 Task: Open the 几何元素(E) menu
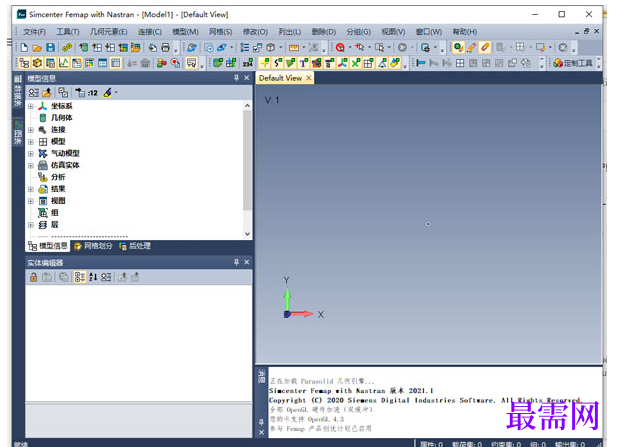[109, 32]
